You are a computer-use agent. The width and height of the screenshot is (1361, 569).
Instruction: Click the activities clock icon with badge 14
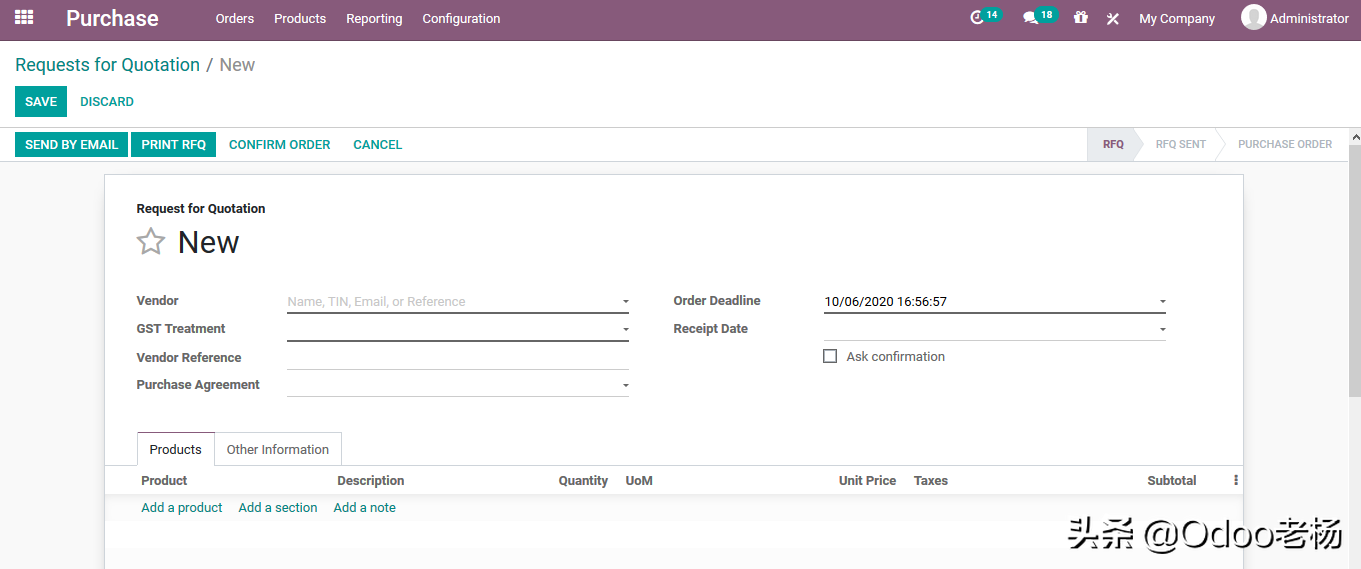click(x=979, y=18)
